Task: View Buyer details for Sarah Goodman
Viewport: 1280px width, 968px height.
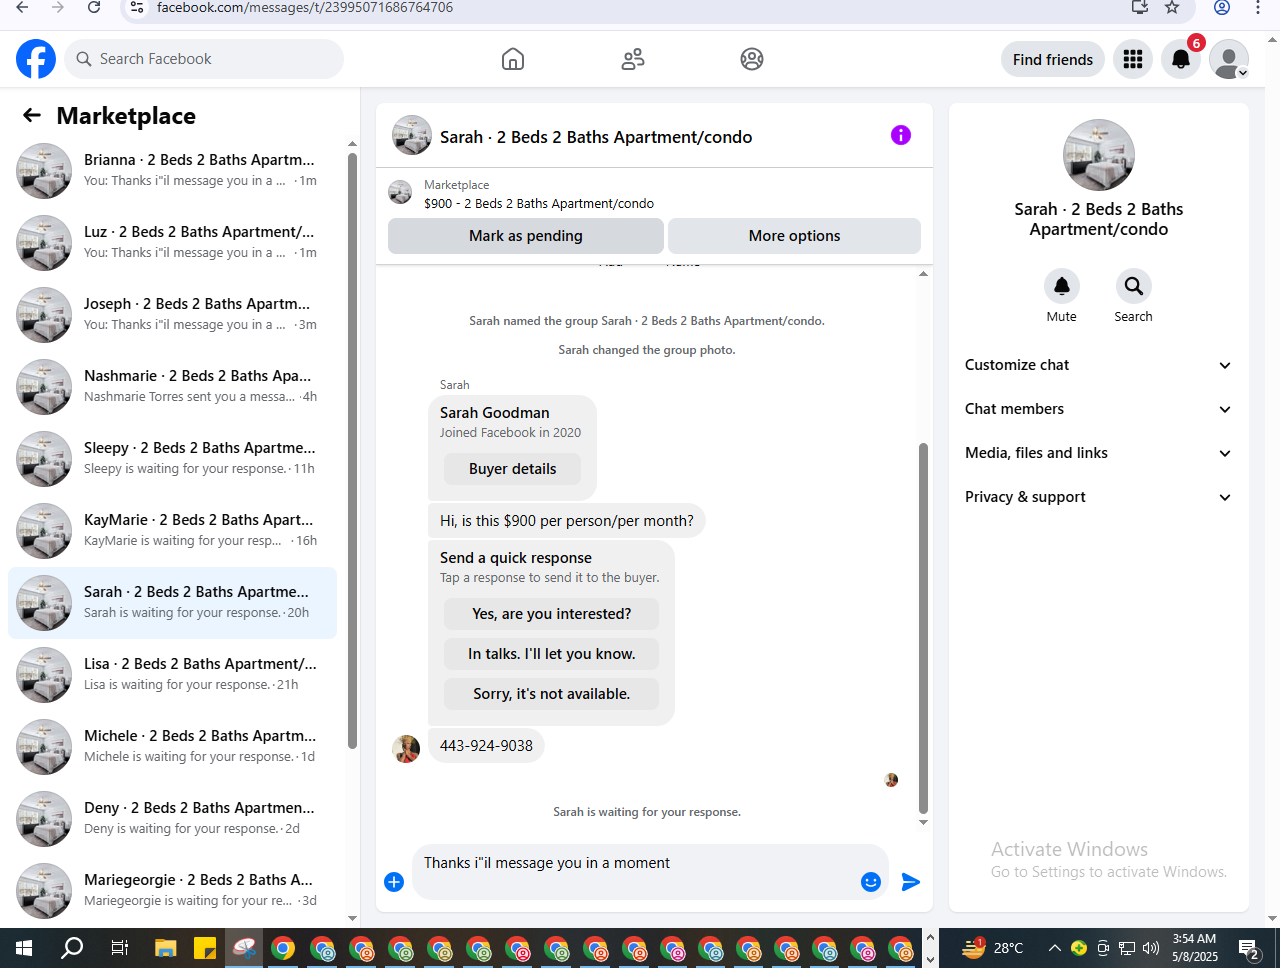Action: [512, 469]
